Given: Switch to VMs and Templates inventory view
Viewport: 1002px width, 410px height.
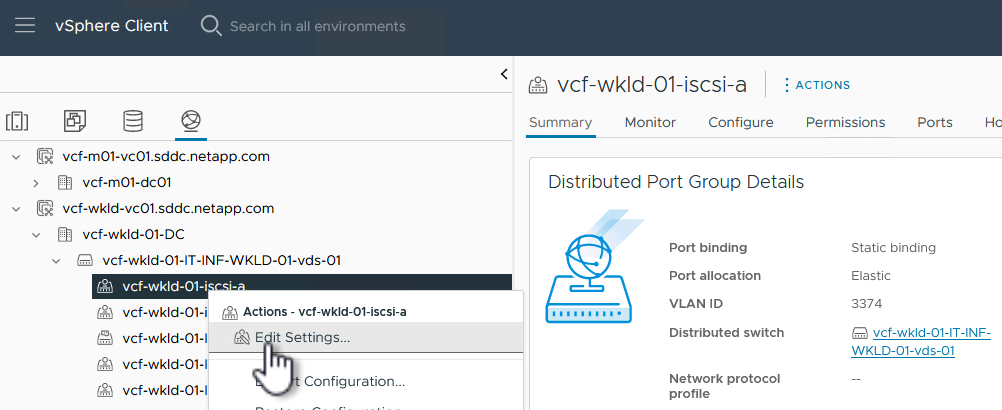Looking at the screenshot, I should tap(75, 121).
